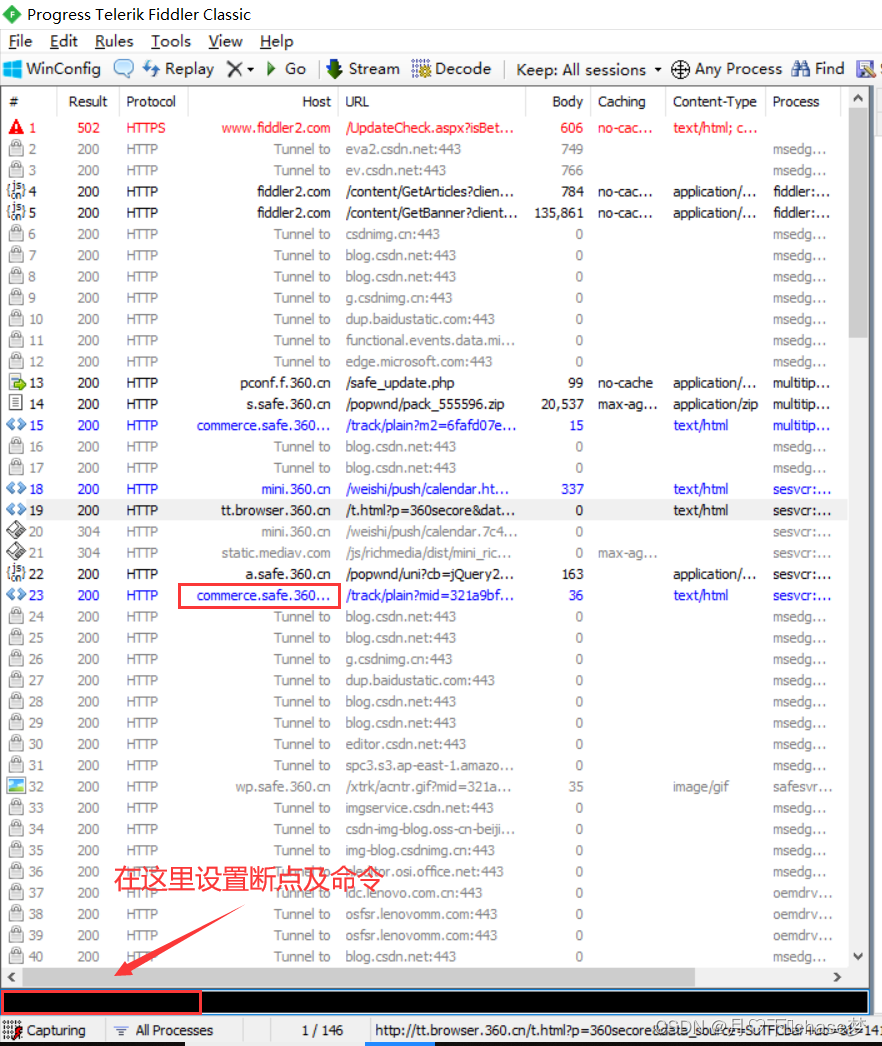Viewport: 882px width, 1046px height.
Task: Click the lock icon of session 40
Action: pyautogui.click(x=16, y=956)
